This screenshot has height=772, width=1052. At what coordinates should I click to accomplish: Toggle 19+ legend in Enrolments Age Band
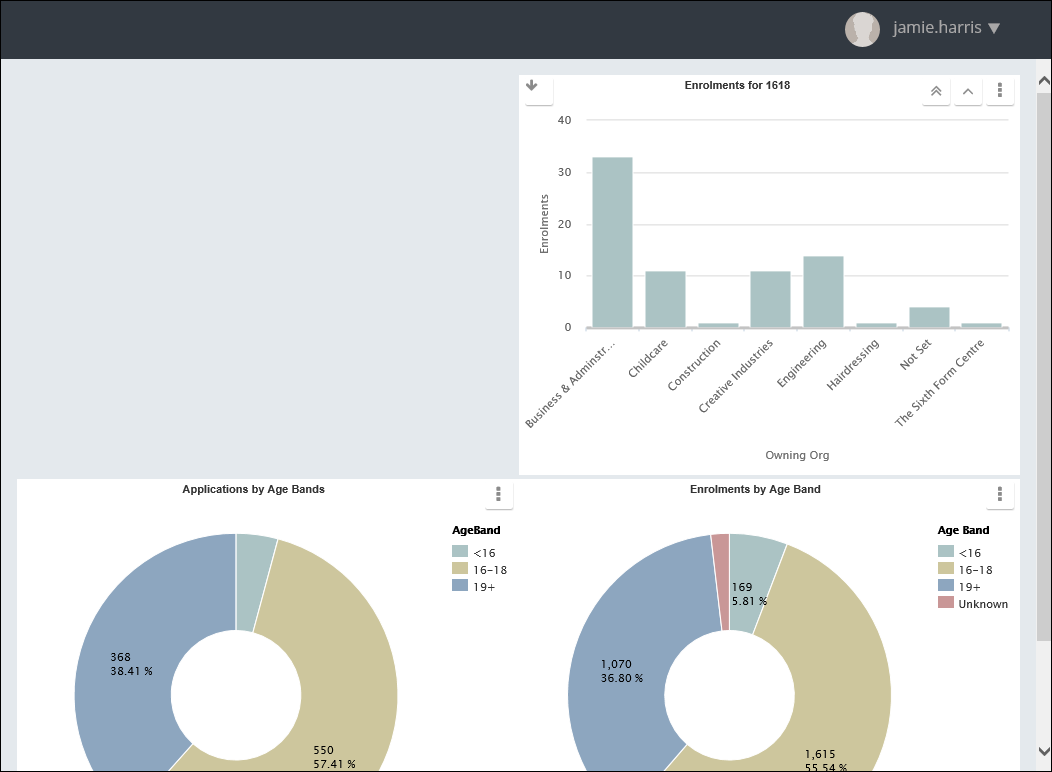(x=969, y=587)
